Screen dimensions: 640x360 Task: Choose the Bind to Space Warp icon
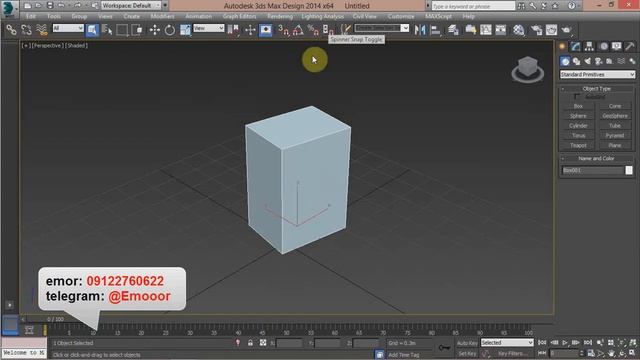42,30
